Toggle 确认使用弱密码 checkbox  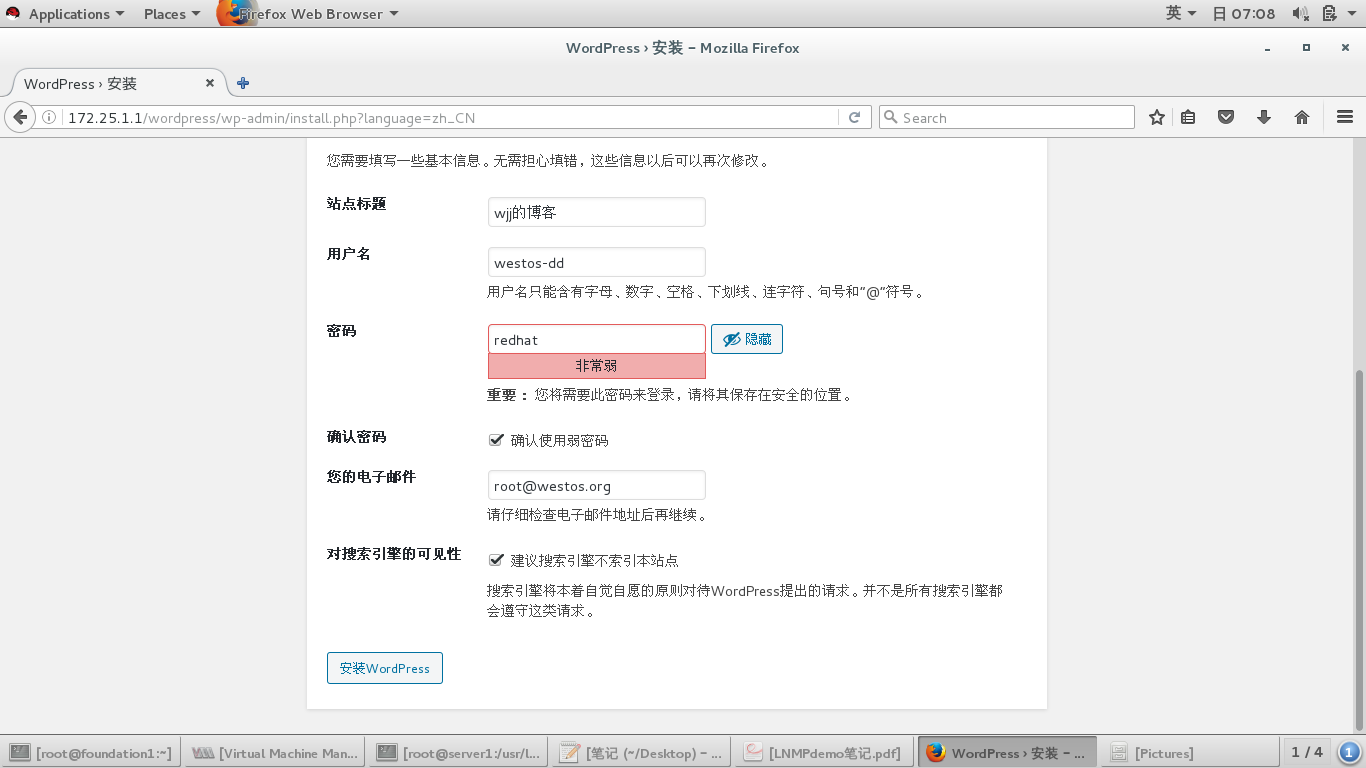pyautogui.click(x=496, y=440)
